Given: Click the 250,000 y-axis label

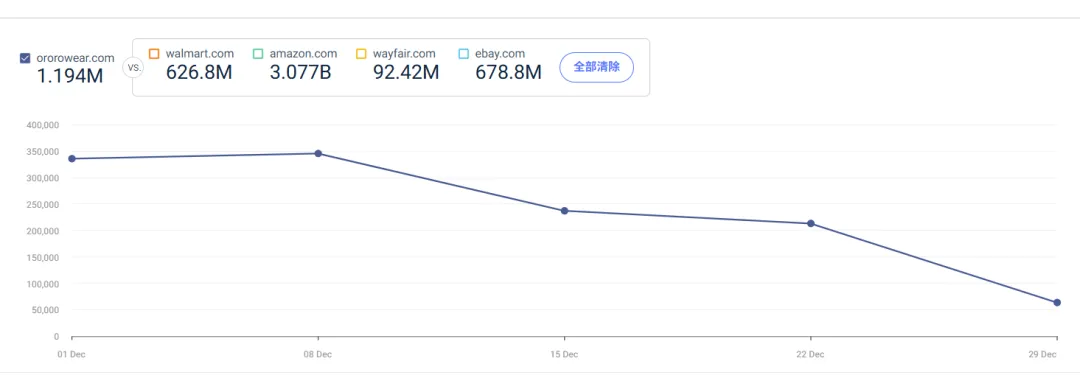Looking at the screenshot, I should (43, 204).
